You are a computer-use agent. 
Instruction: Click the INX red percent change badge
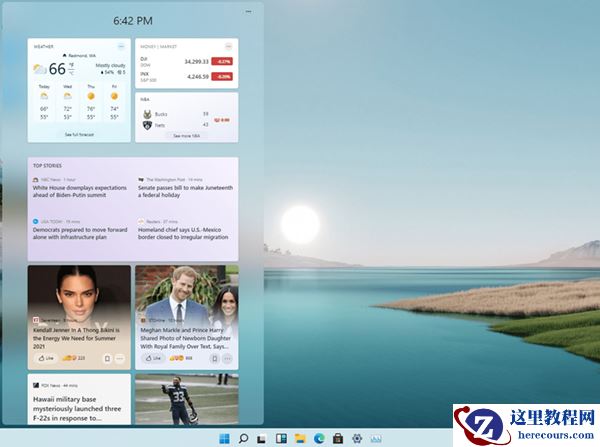222,77
